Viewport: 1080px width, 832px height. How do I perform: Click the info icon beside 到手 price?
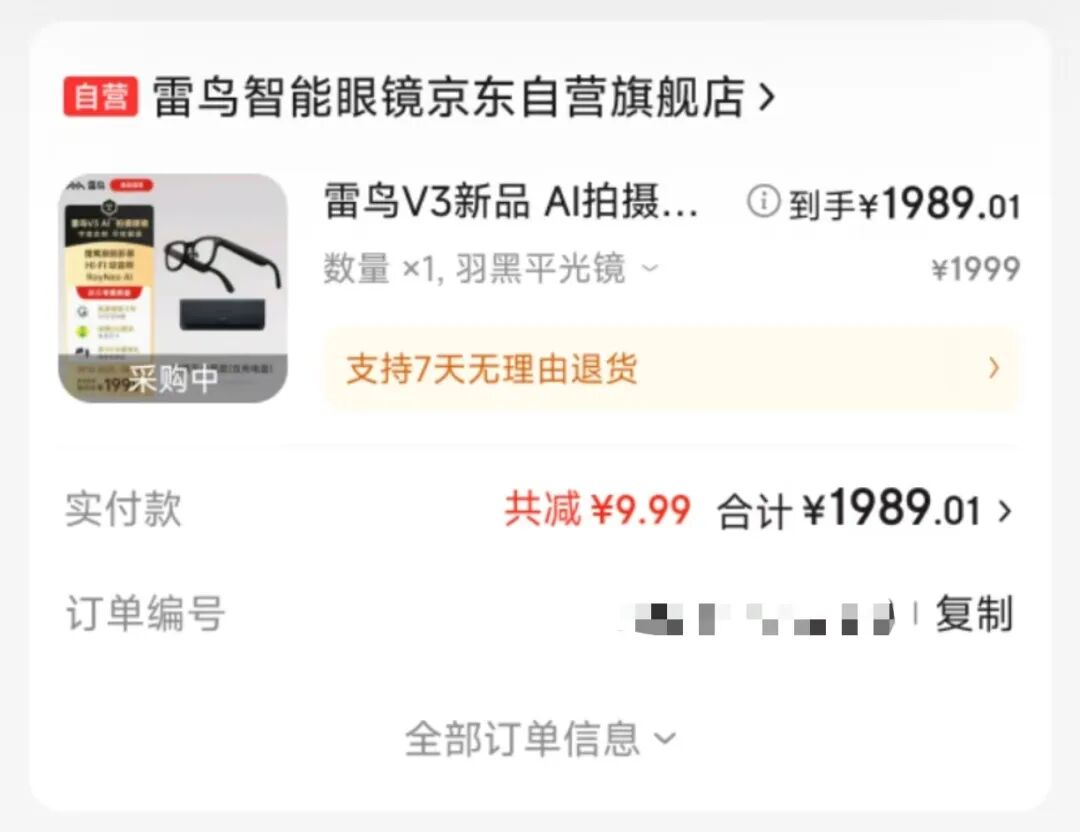[763, 202]
